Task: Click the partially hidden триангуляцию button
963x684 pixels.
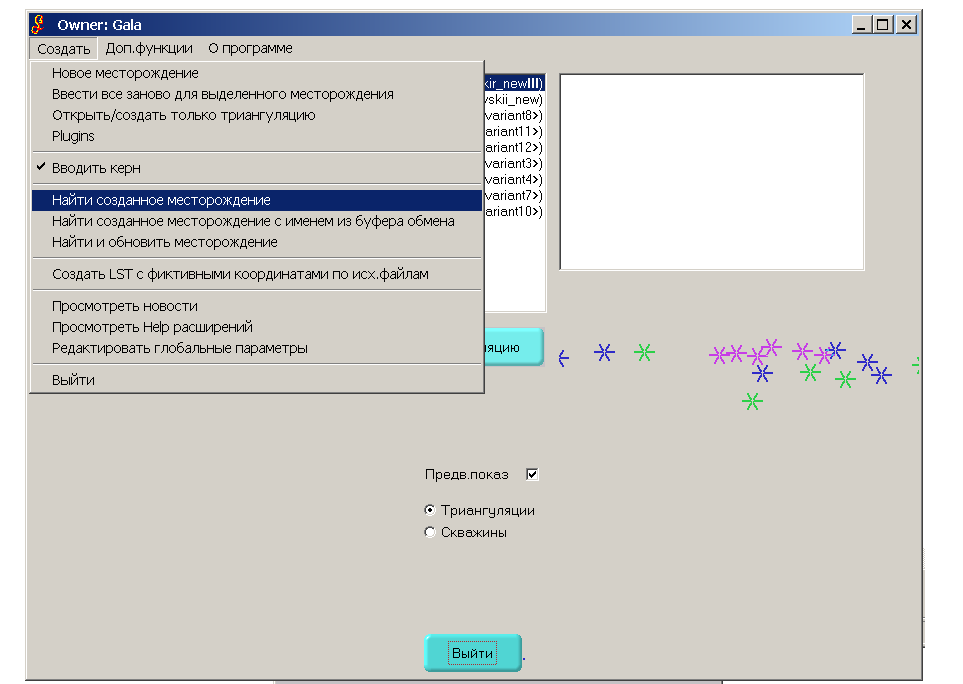Action: 514,347
